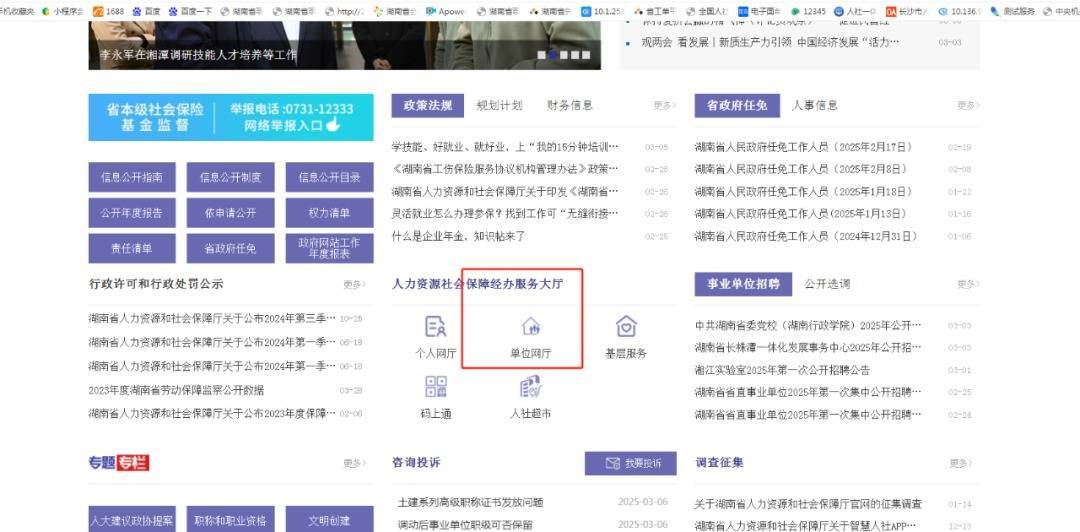Click the 权力清单 button

[x=329, y=213]
